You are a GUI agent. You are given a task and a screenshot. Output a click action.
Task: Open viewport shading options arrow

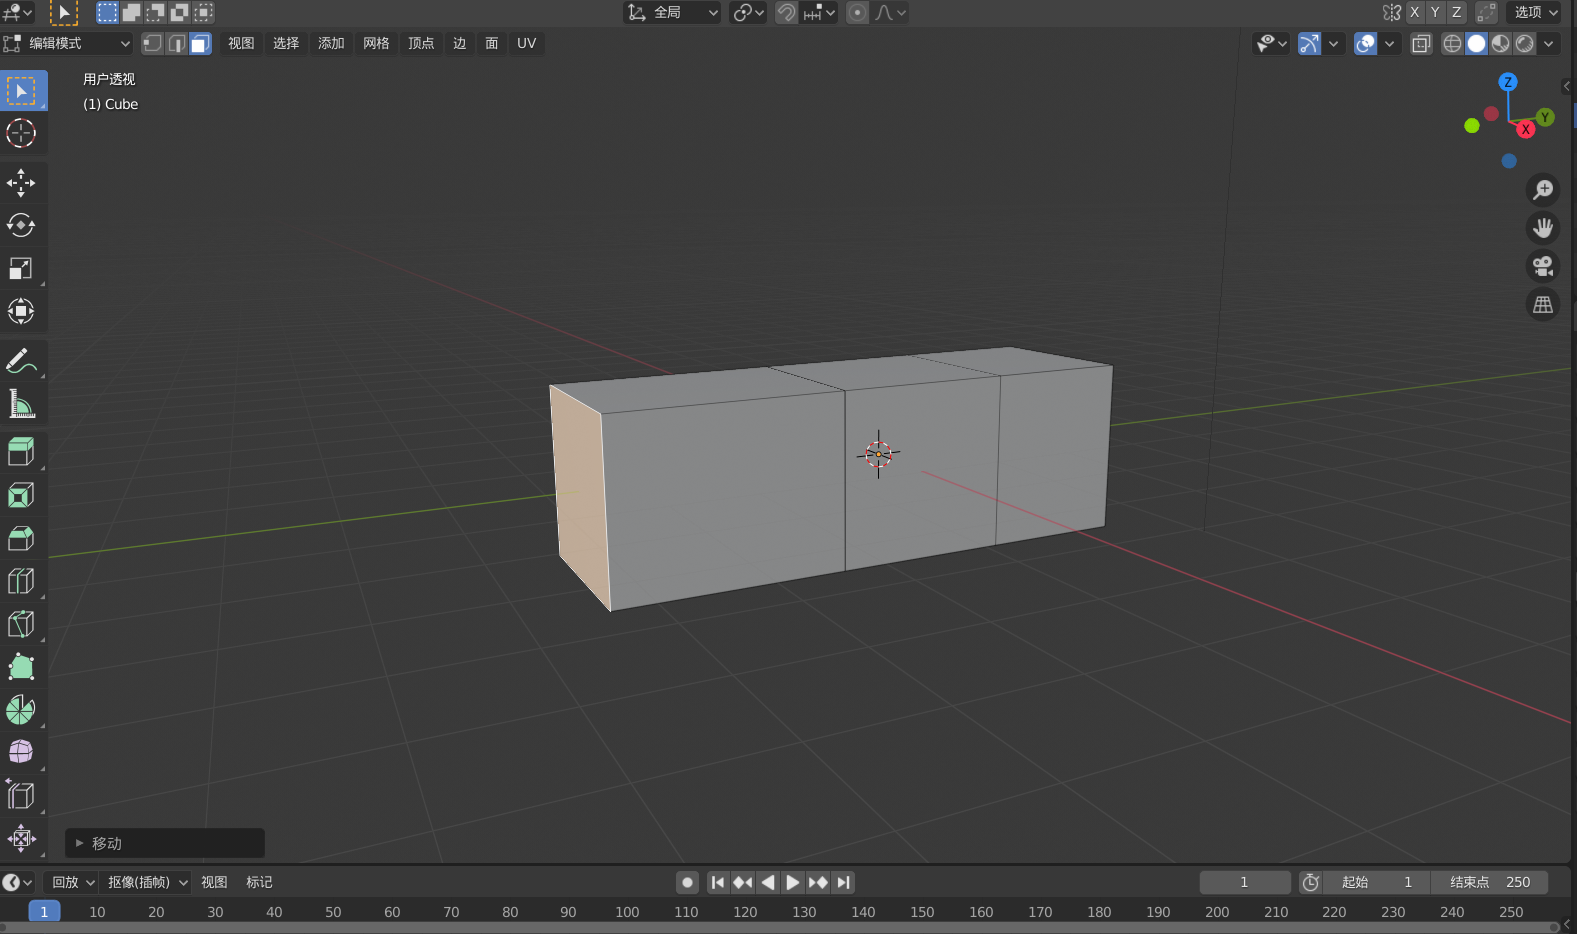coord(1549,43)
